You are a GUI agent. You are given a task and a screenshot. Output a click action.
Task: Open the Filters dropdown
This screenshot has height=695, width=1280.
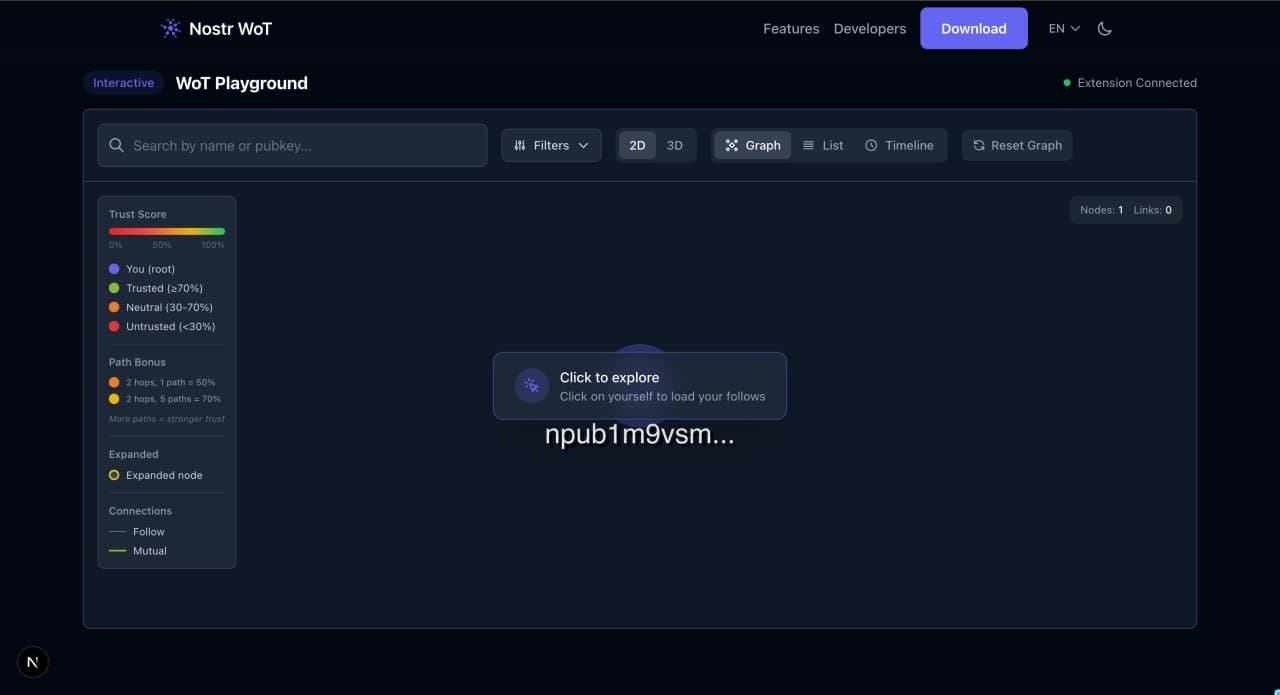pos(551,145)
